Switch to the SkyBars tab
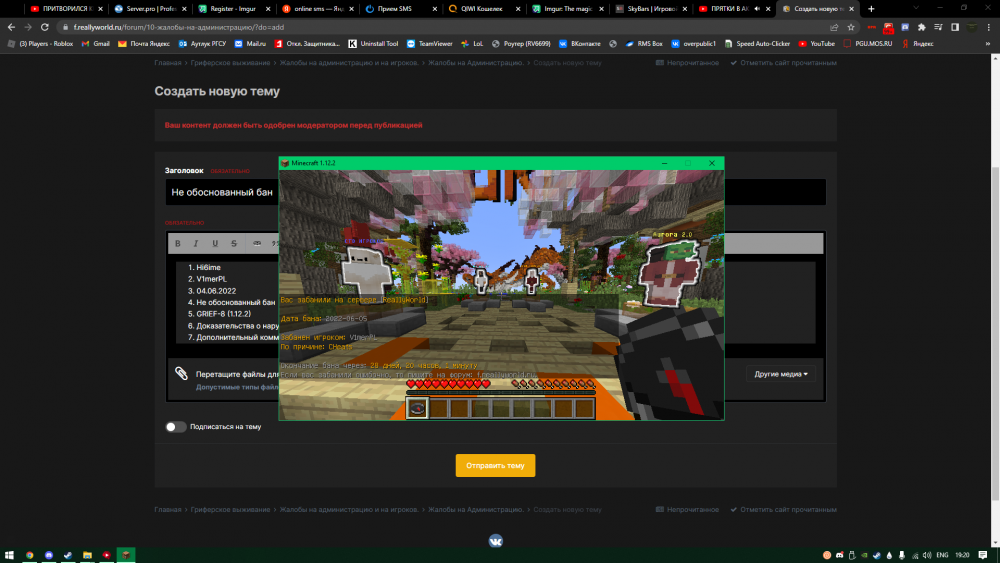Image resolution: width=1000 pixels, height=563 pixels. 651,9
